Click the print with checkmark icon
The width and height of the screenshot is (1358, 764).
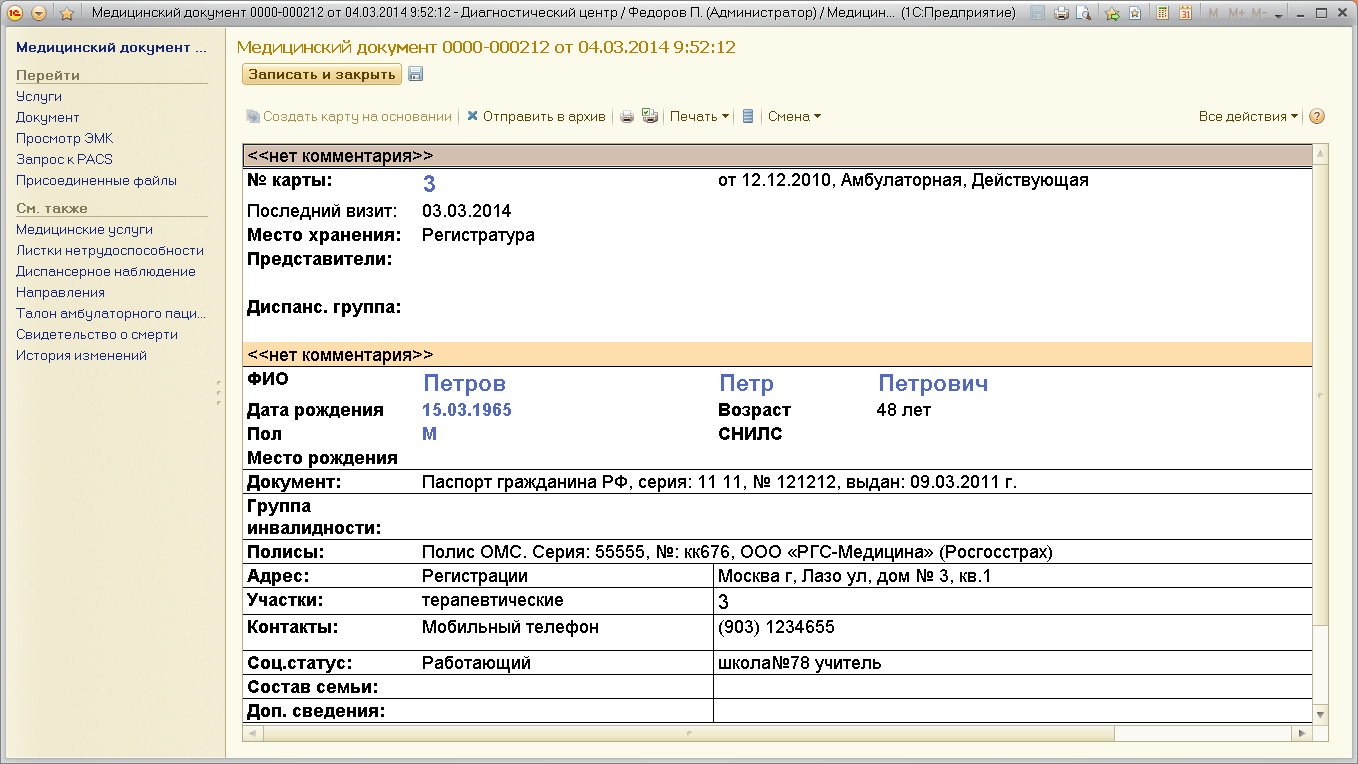[650, 117]
